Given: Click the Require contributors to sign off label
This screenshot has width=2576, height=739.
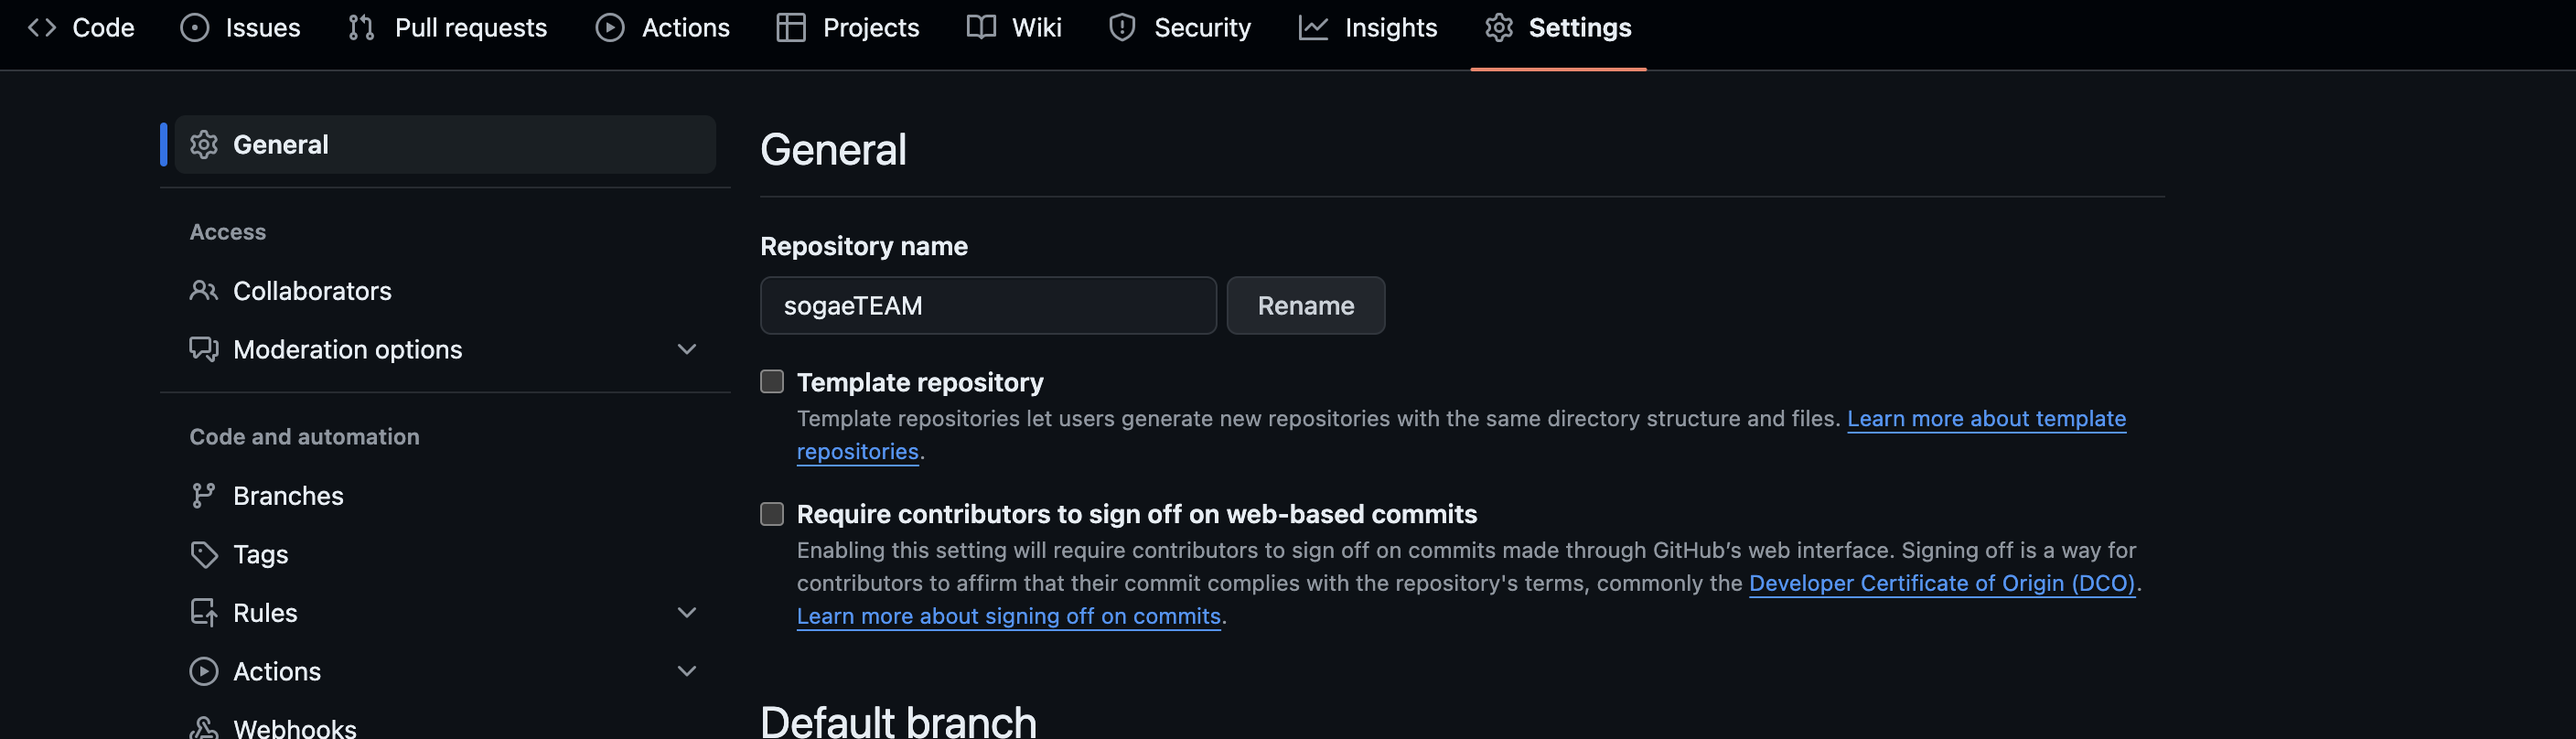Looking at the screenshot, I should pyautogui.click(x=1136, y=514).
